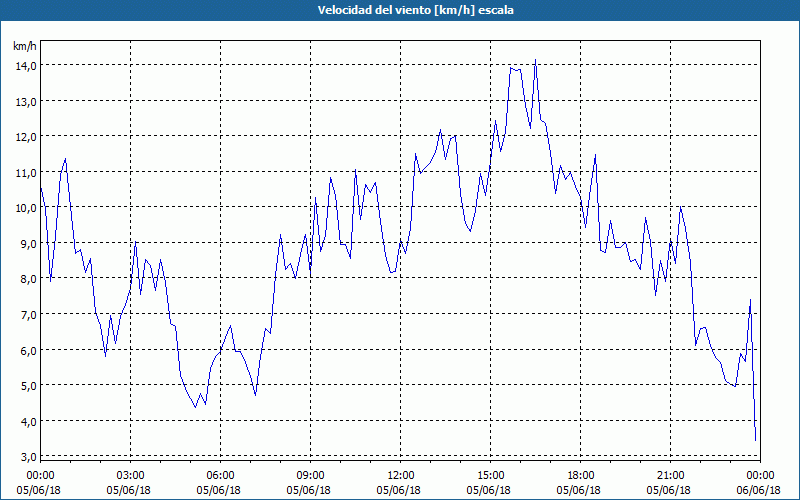Select the '06:00' time label
This screenshot has width=800, height=500.
pyautogui.click(x=220, y=476)
